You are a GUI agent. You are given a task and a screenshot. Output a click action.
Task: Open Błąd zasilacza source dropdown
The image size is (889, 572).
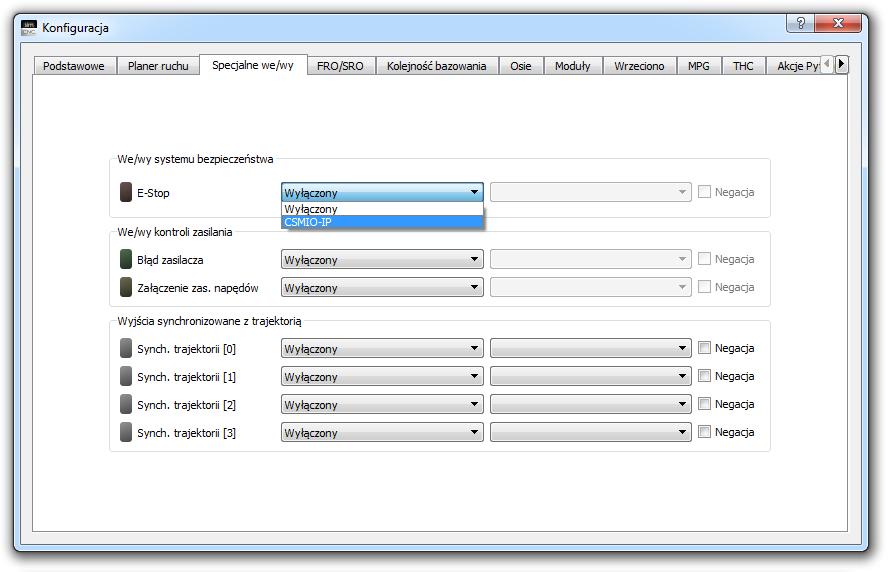[x=382, y=260]
